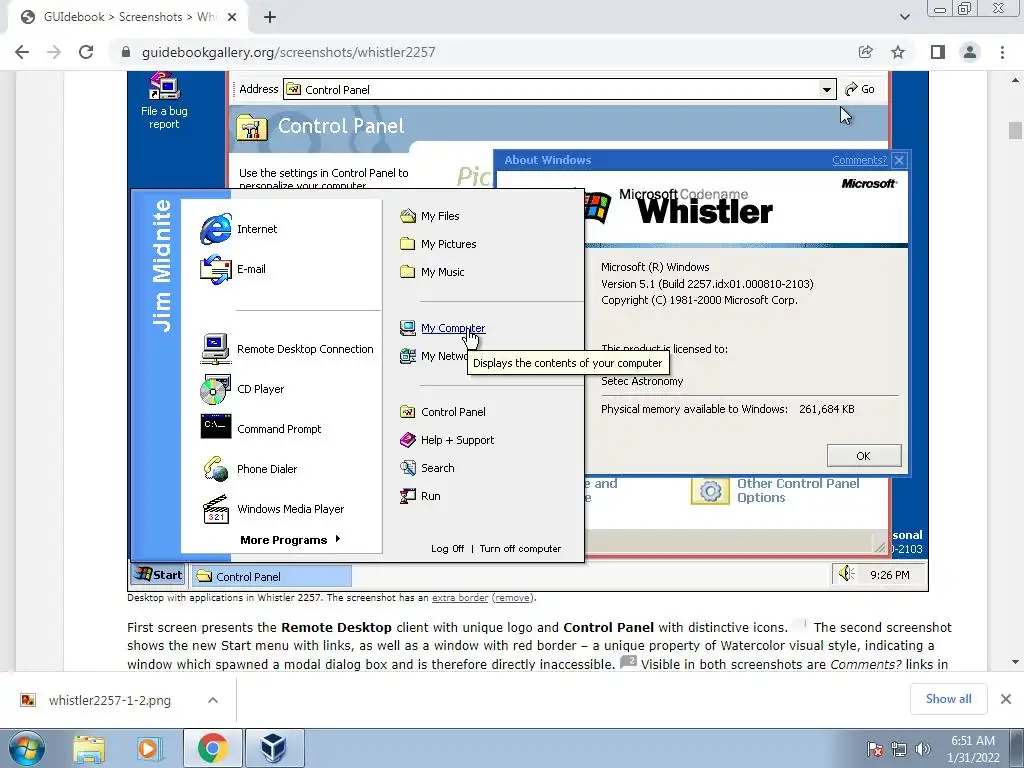
Task: Open the Address bar dropdown arrow
Action: point(827,89)
